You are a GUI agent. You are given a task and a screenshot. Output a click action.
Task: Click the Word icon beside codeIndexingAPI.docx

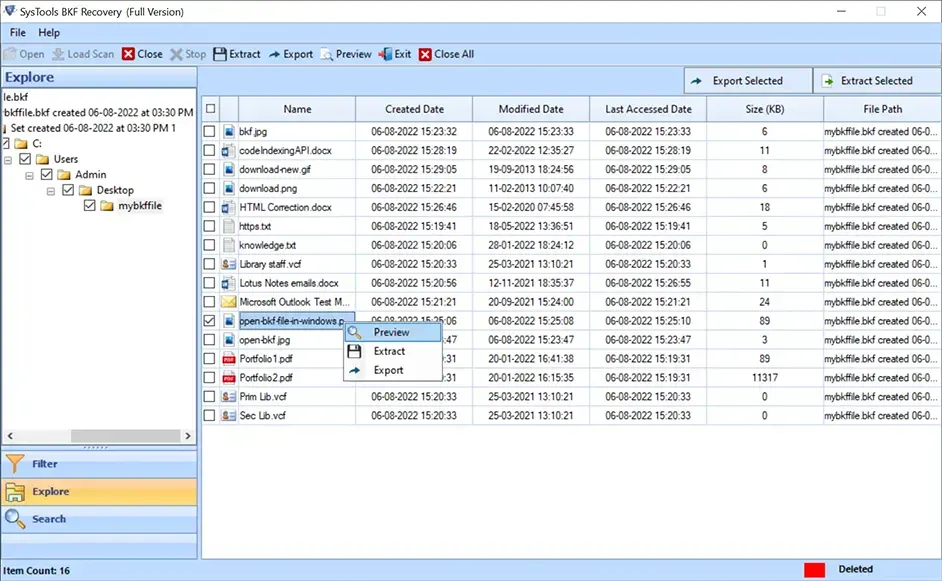(x=228, y=151)
